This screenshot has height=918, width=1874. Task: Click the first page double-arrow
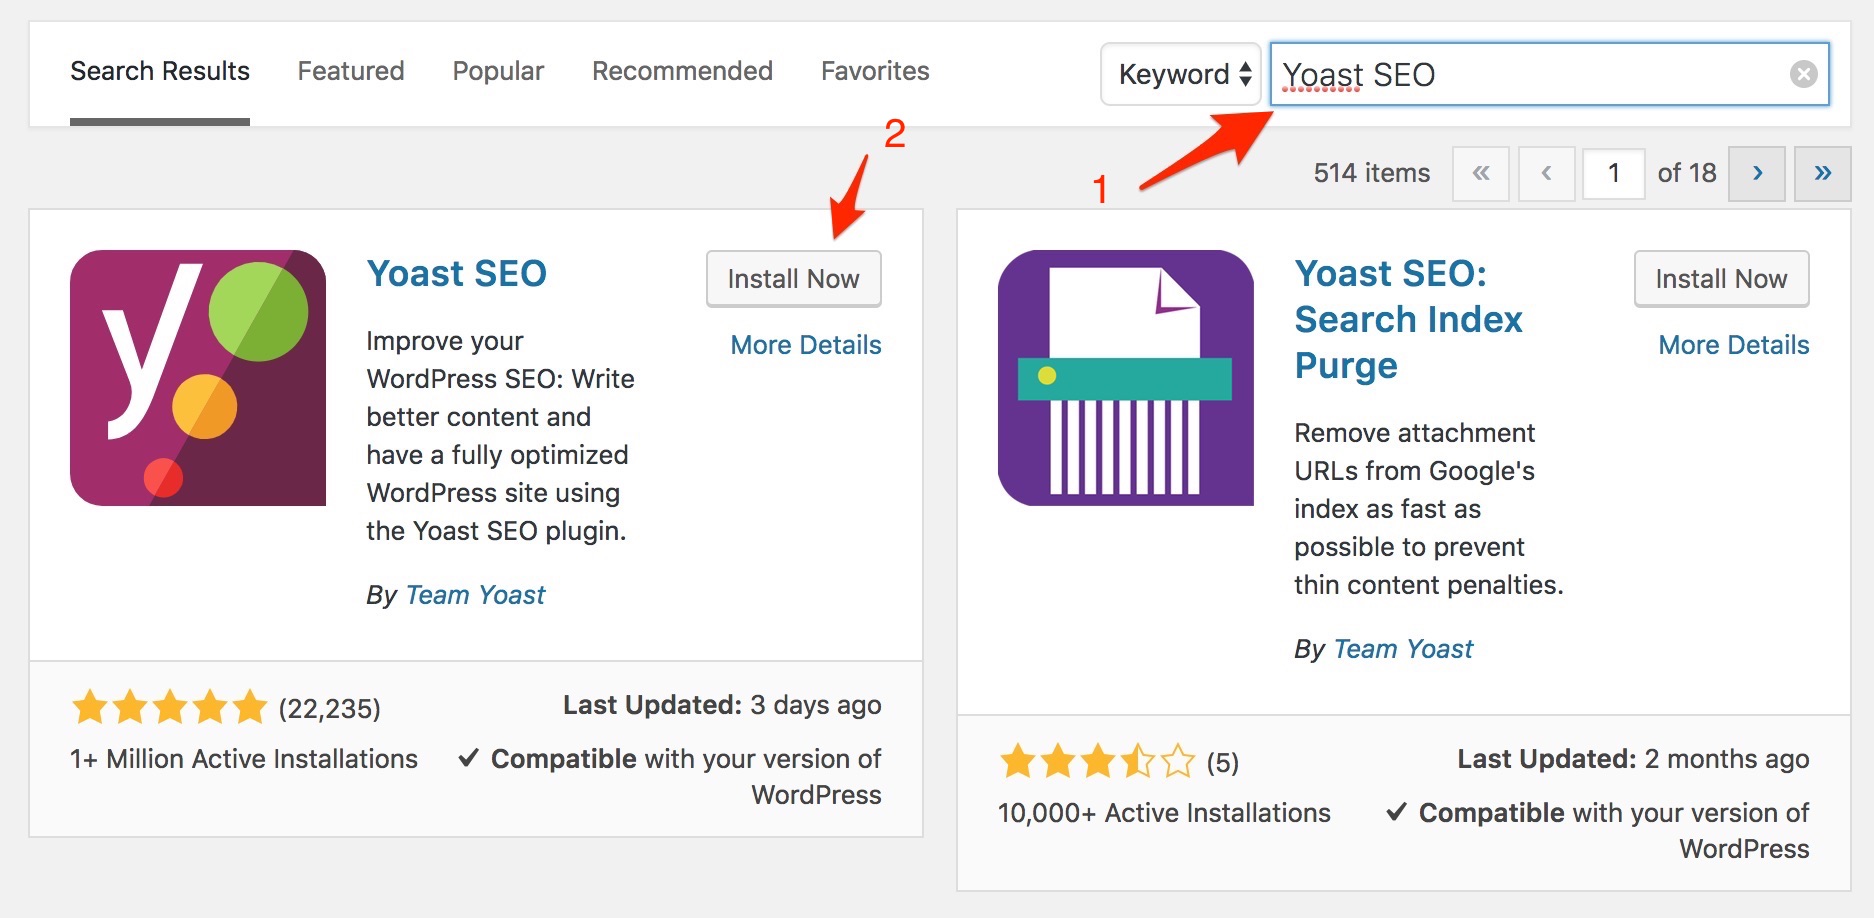pos(1481,172)
